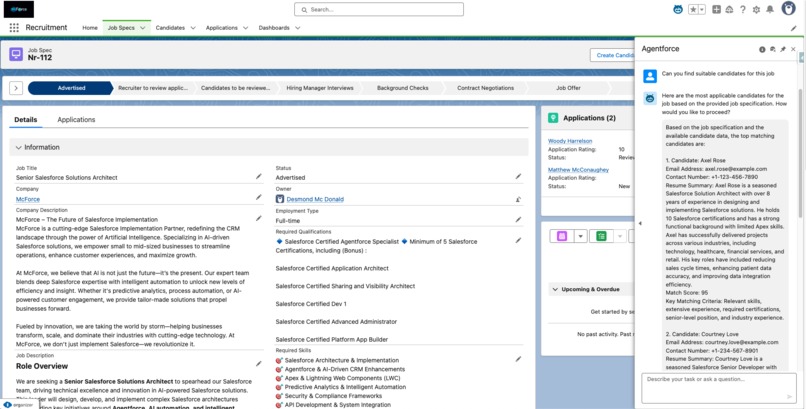Click the Agentforce icon in global header
The image size is (806, 409).
[x=678, y=9]
